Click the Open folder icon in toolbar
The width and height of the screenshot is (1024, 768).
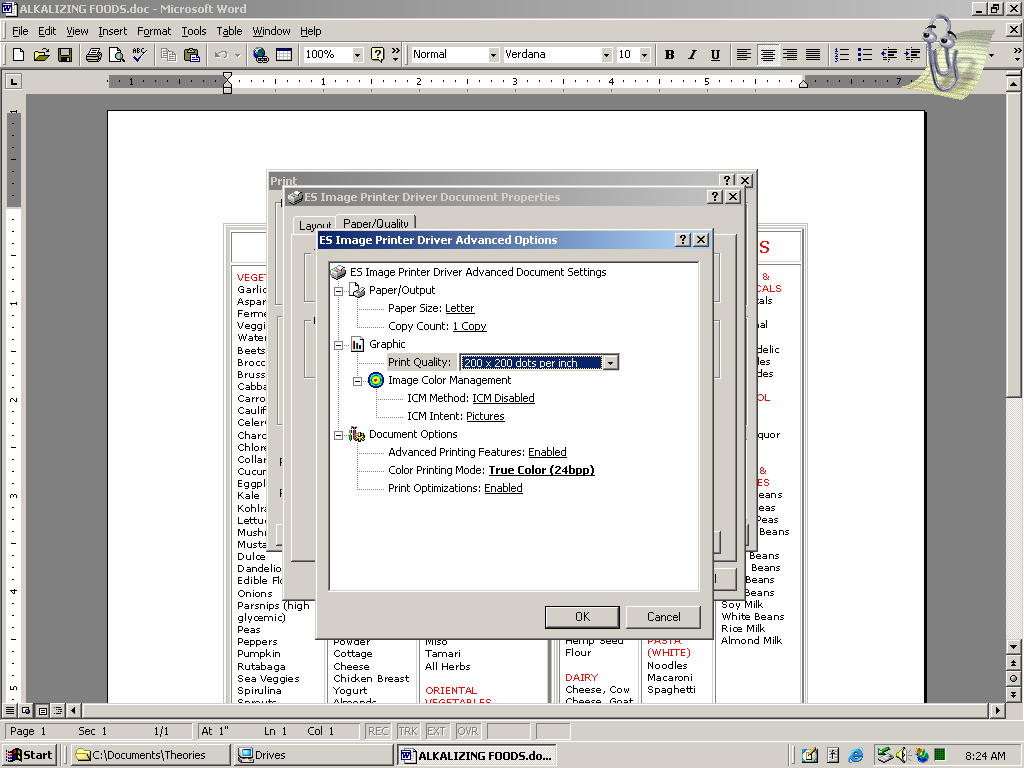(x=41, y=55)
